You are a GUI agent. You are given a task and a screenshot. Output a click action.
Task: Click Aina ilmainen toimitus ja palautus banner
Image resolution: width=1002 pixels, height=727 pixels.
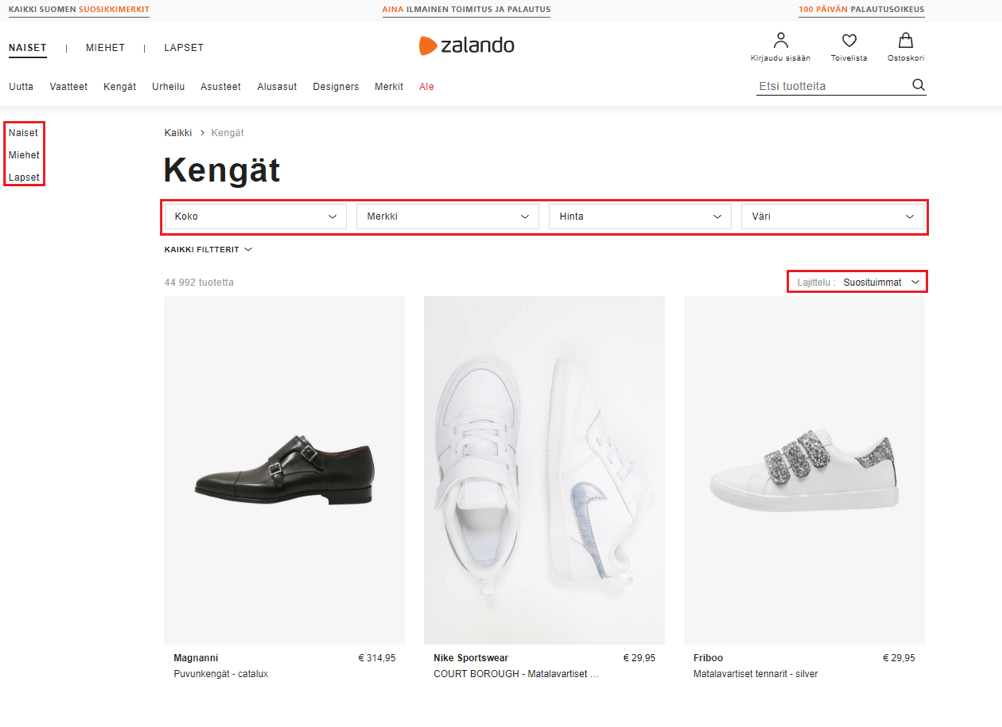(x=466, y=10)
